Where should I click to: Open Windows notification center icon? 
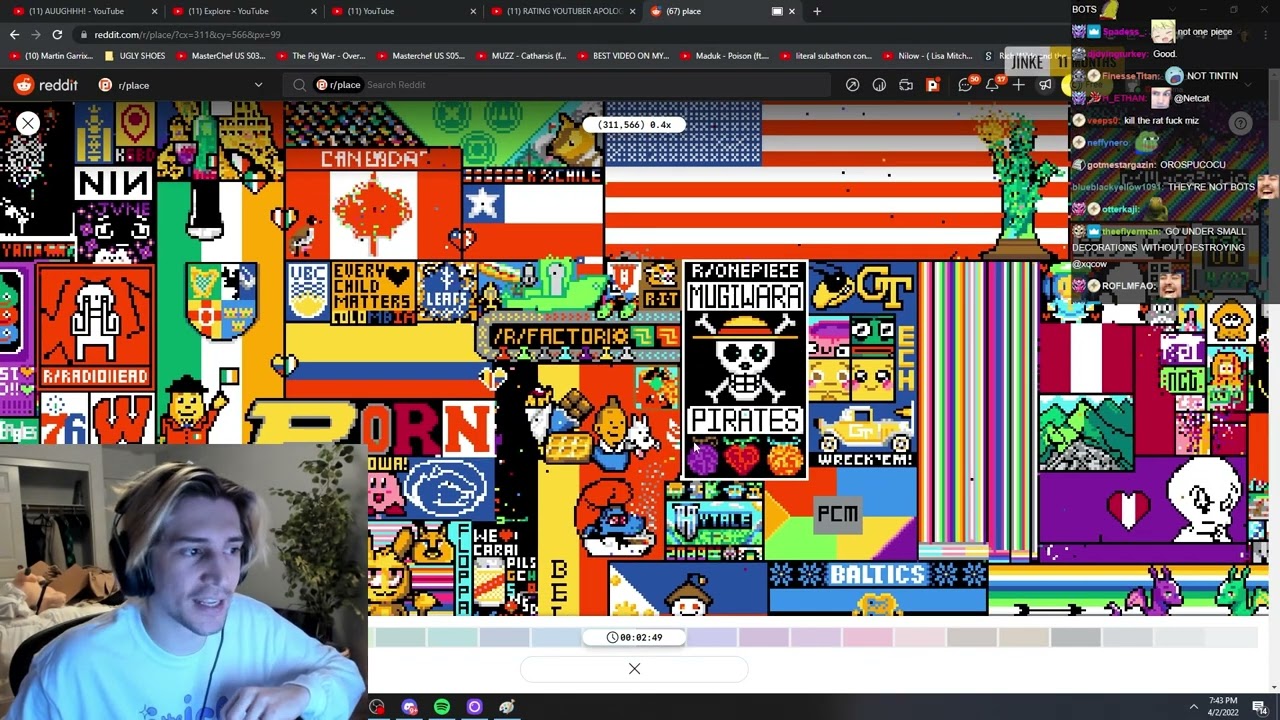pos(1259,707)
